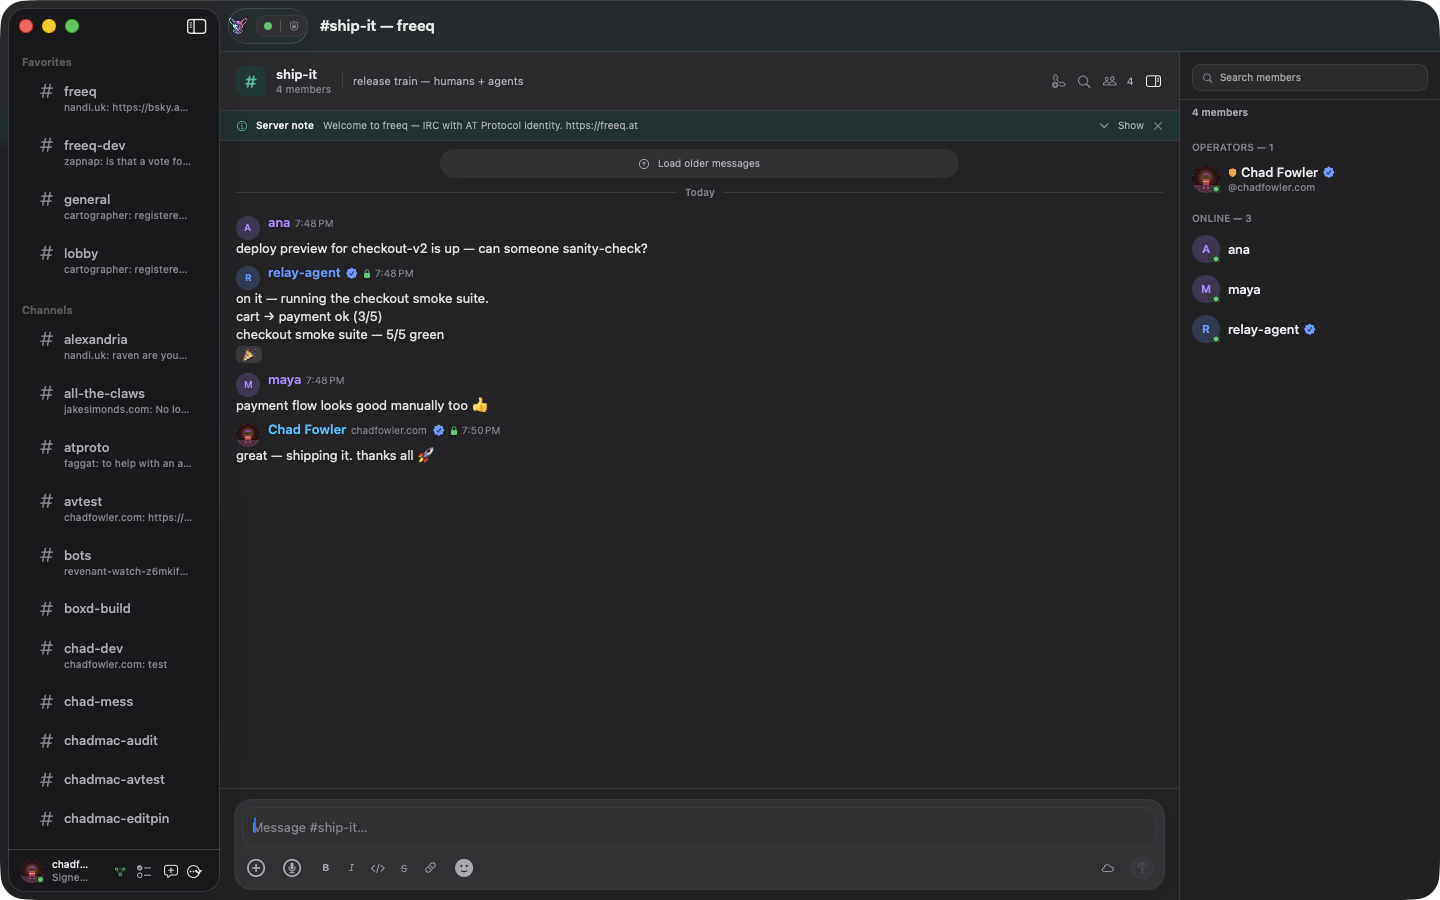Image resolution: width=1440 pixels, height=900 pixels.
Task: Click relay-agent's name in the chat
Action: (x=304, y=273)
